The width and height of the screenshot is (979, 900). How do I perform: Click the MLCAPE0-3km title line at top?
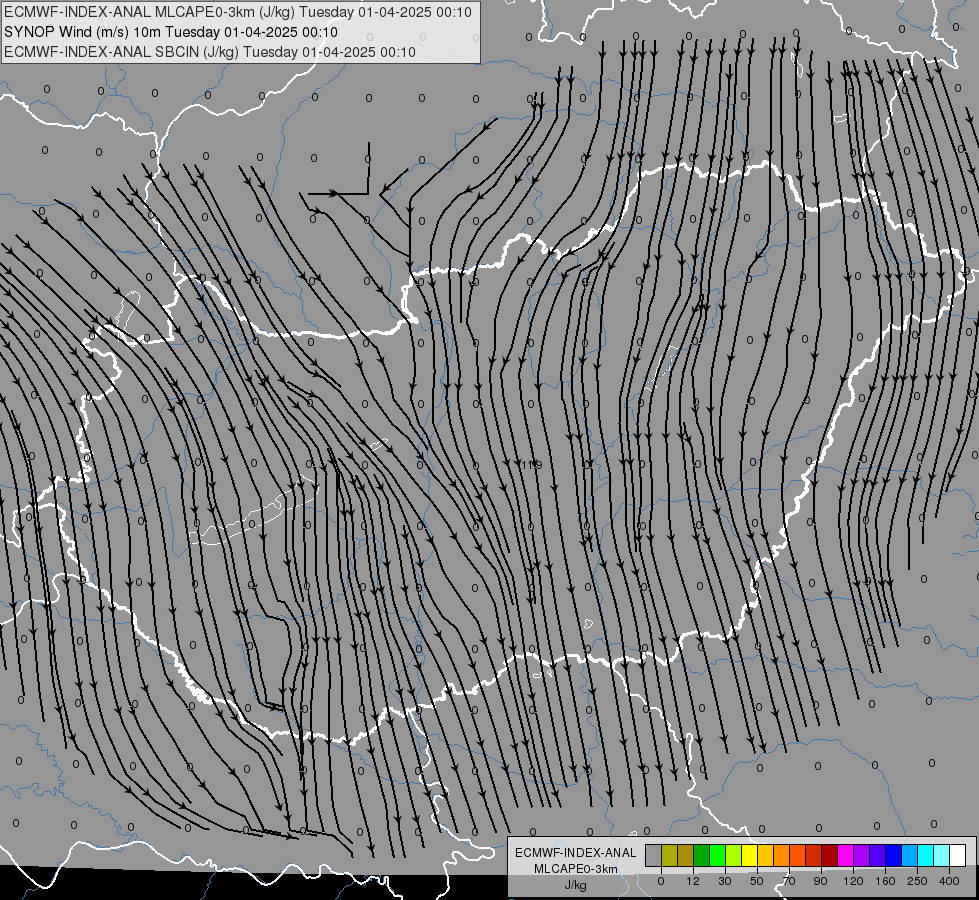pos(238,12)
